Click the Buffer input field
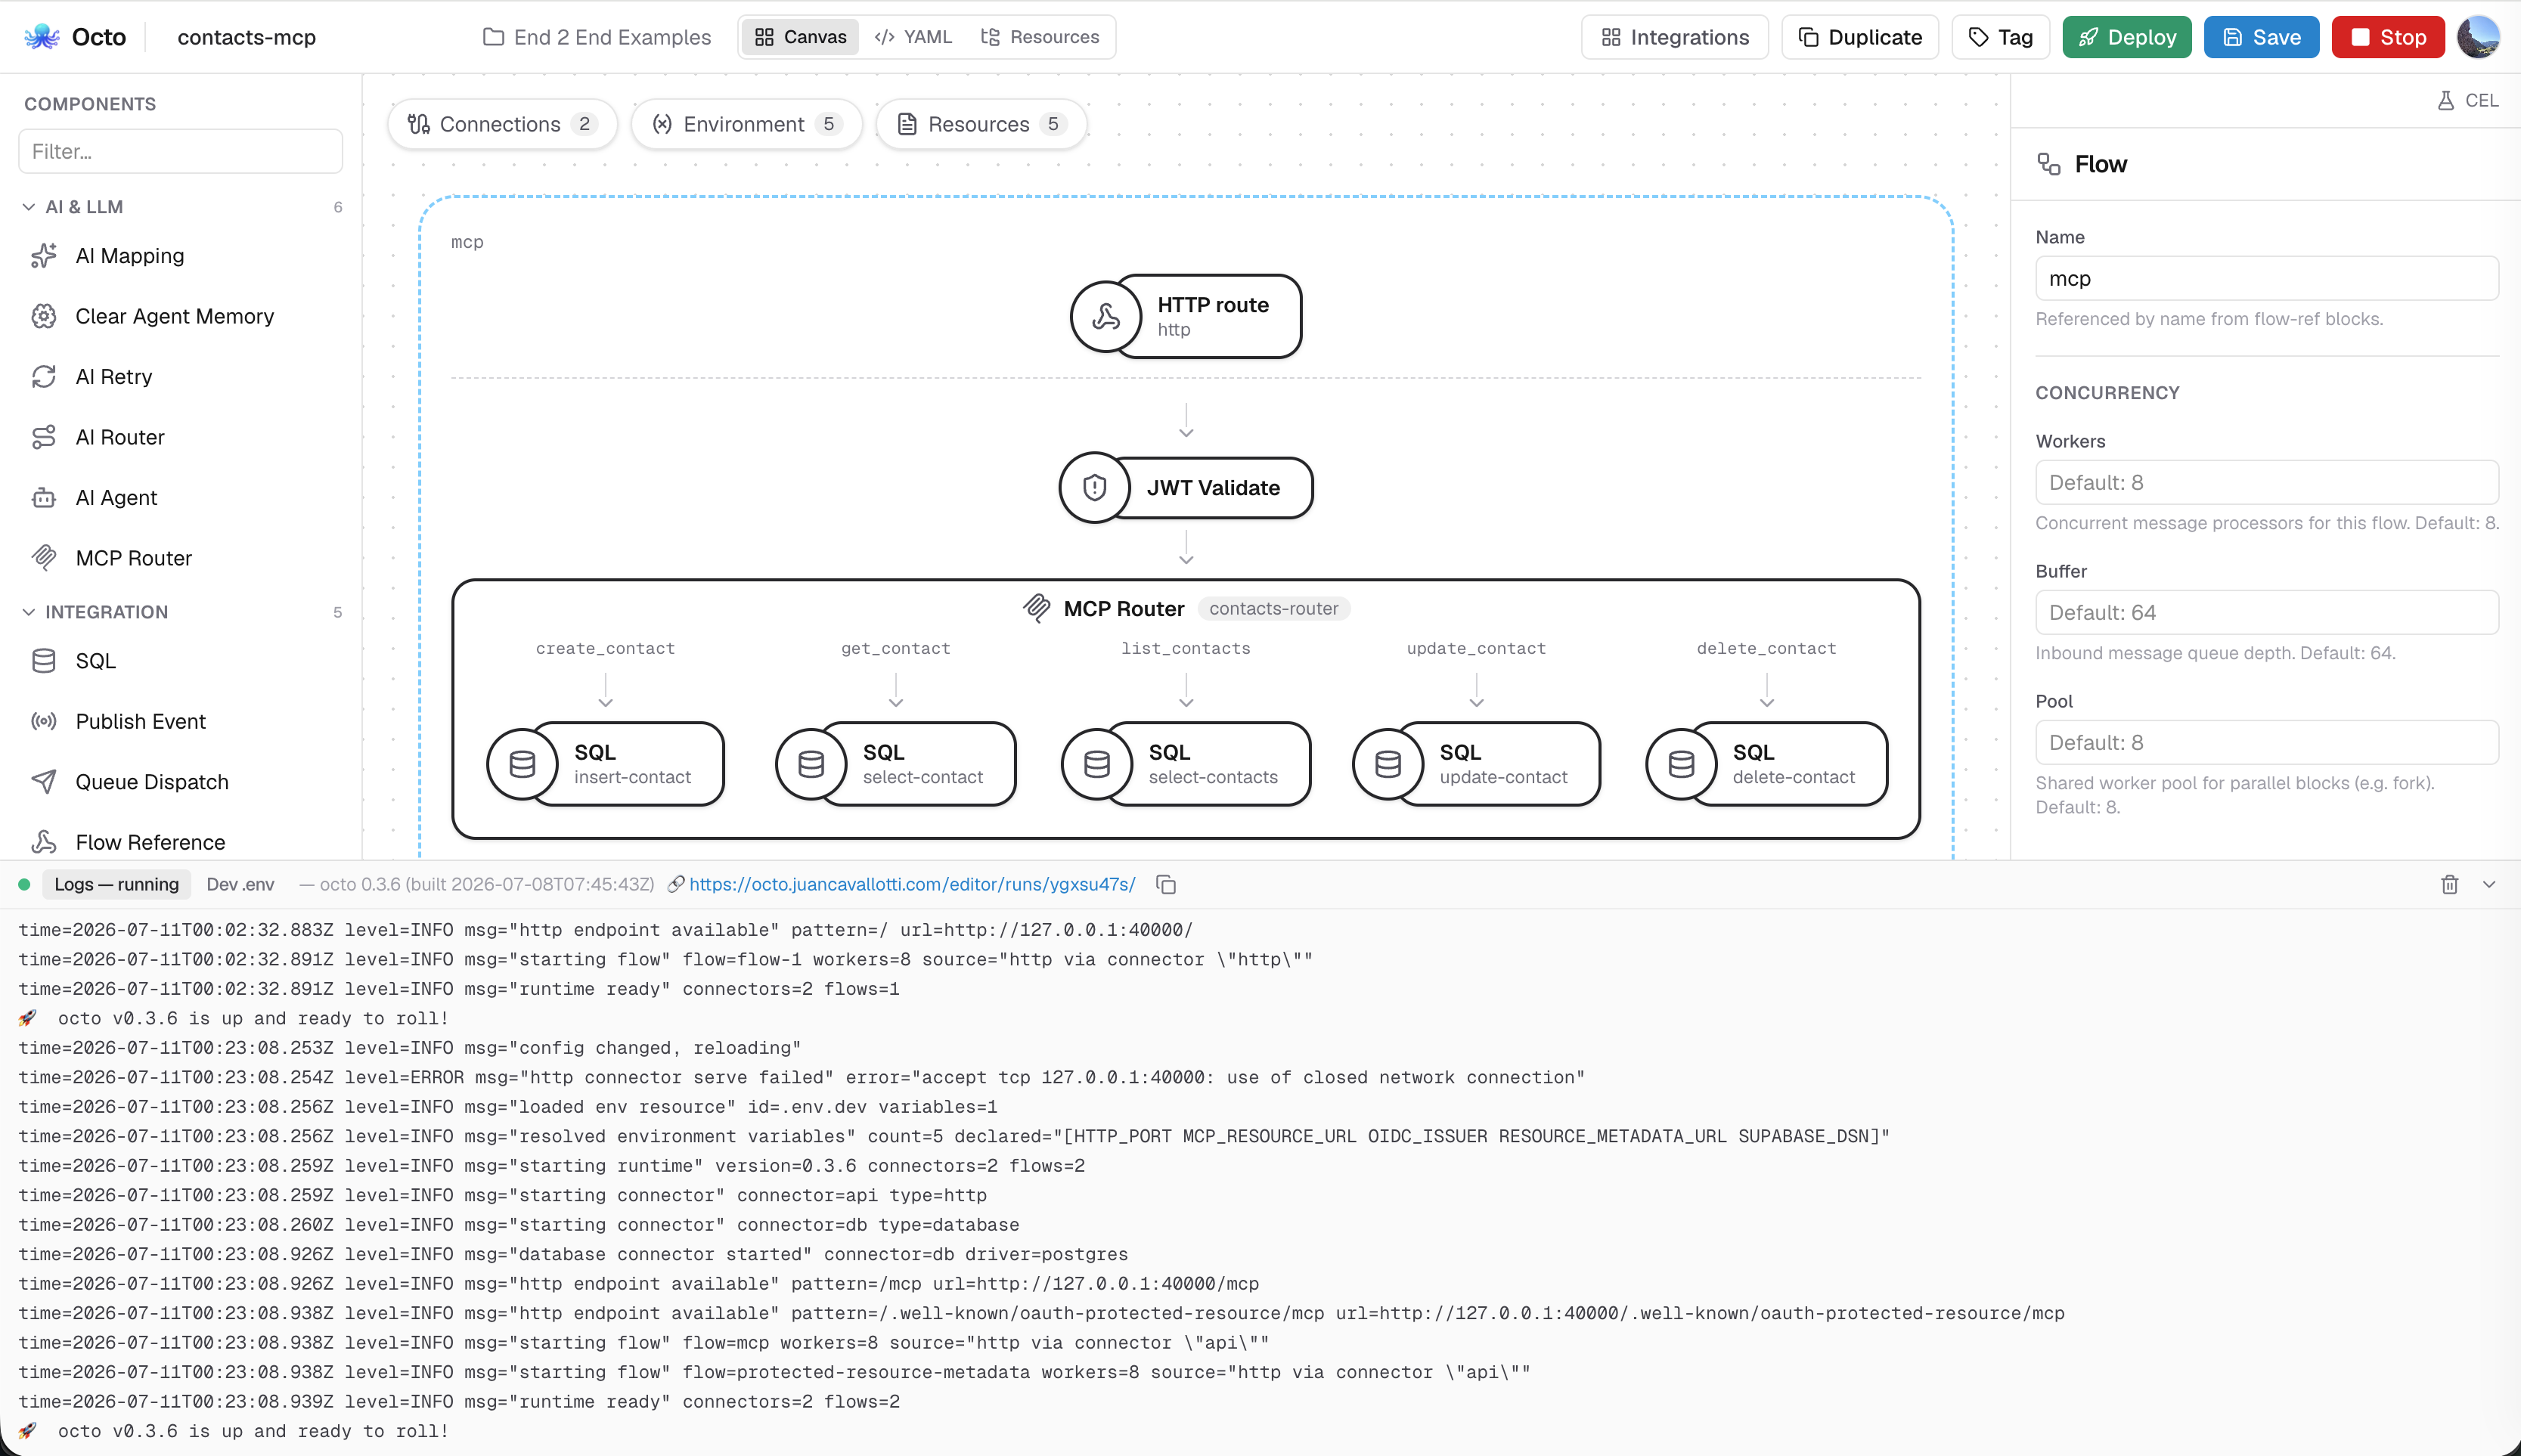Screen dimensions: 2521x1456 tap(2266, 613)
